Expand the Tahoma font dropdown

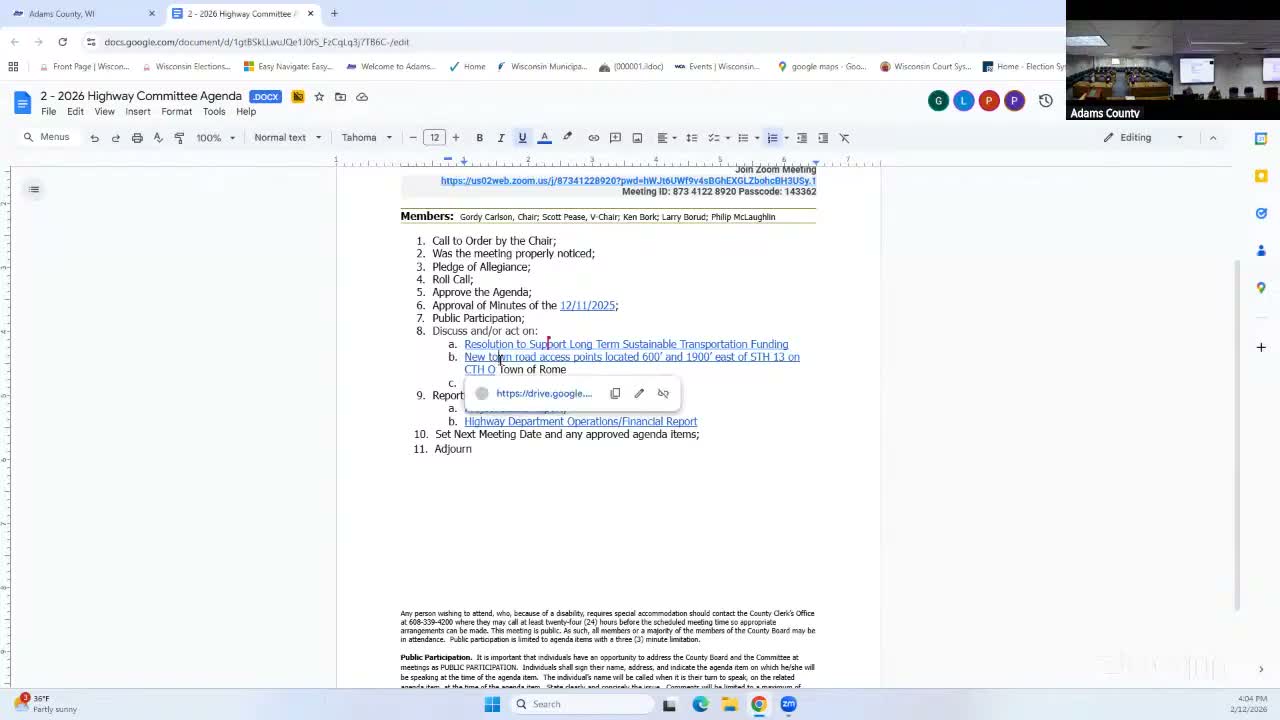[366, 138]
